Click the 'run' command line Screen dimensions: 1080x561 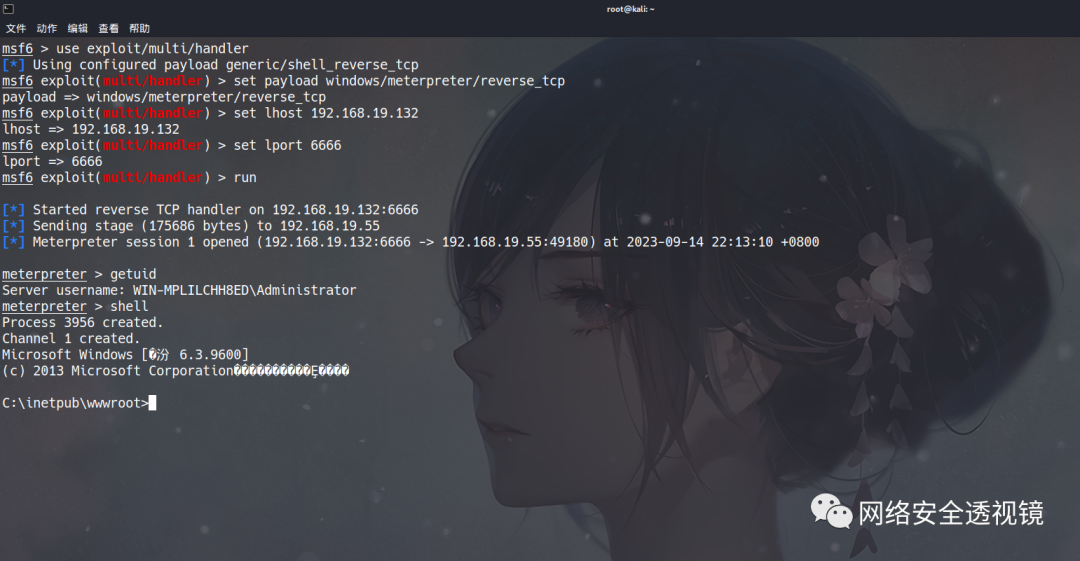[129, 177]
